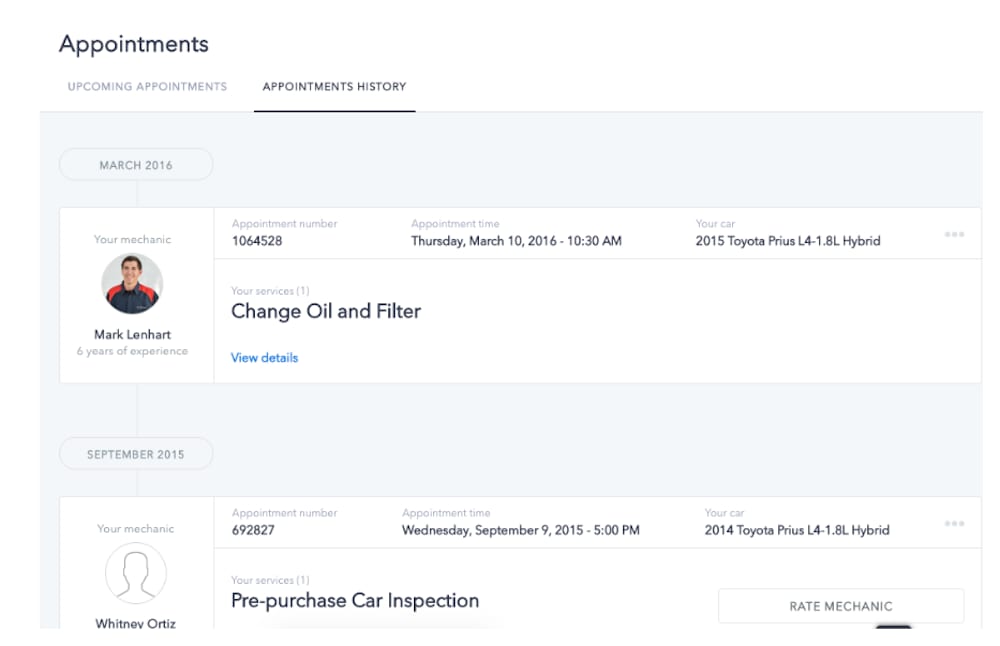The height and width of the screenshot is (646, 1000).
Task: Click the 2015 Toyota Prius car text
Action: point(788,241)
